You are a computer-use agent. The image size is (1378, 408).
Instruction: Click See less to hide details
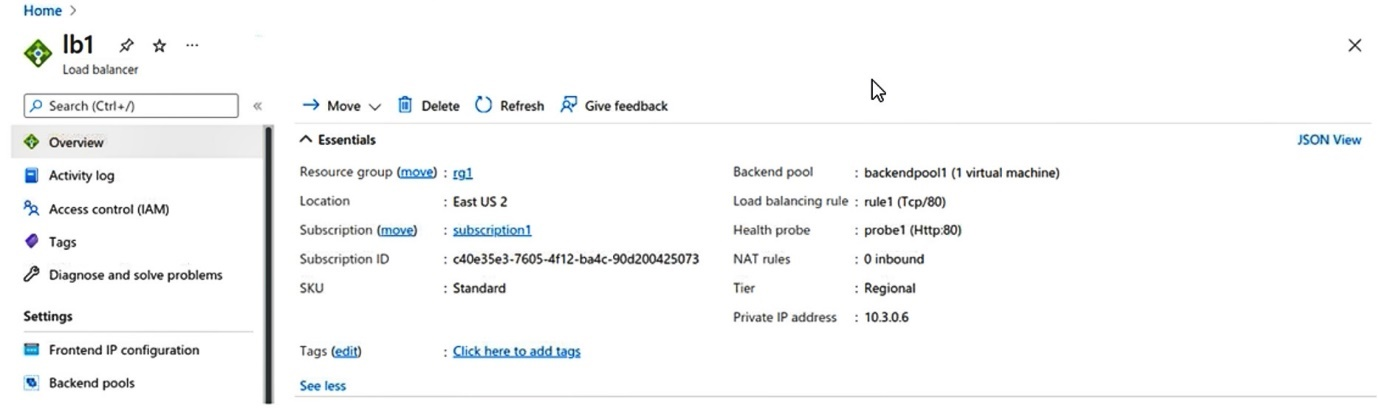[x=322, y=386]
